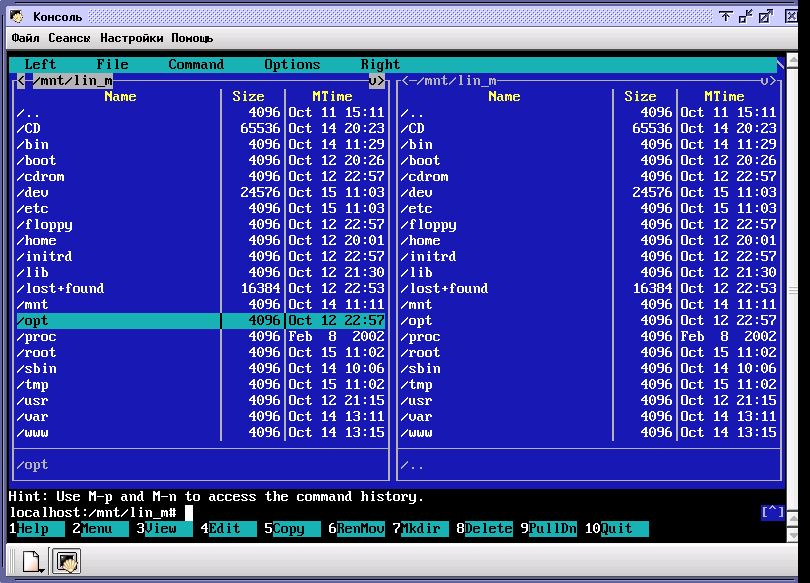810x583 pixels.
Task: Select /etc directory in left panel
Action: 200,209
